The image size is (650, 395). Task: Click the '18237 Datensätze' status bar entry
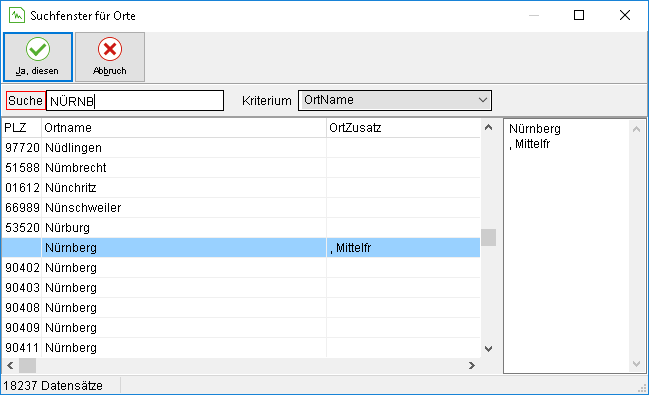[53, 386]
